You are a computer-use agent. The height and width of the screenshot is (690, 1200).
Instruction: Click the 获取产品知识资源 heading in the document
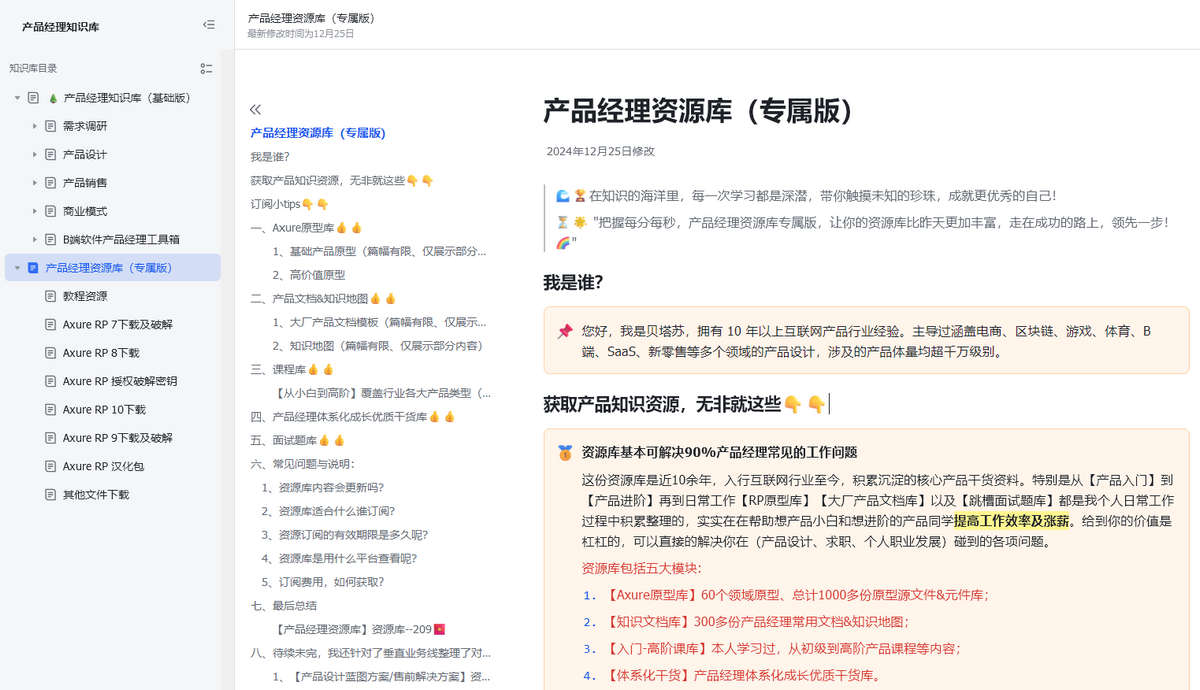[x=661, y=404]
